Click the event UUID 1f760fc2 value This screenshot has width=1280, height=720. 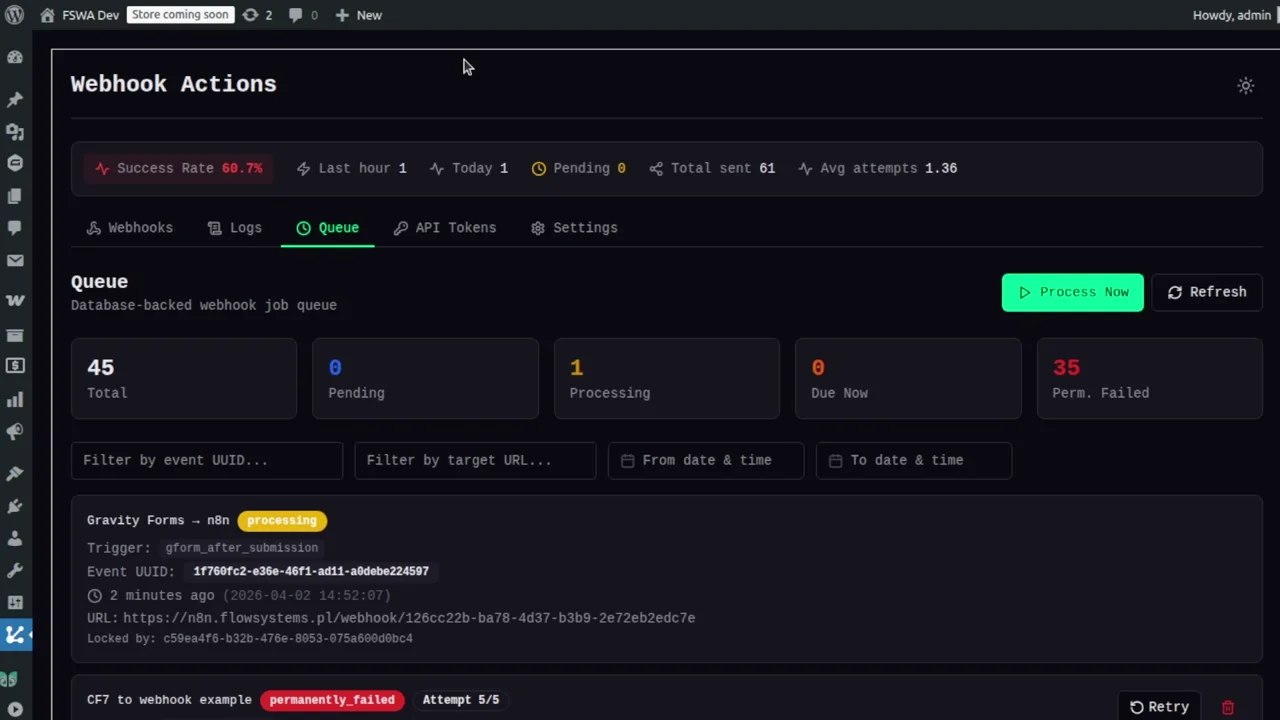[x=311, y=571]
